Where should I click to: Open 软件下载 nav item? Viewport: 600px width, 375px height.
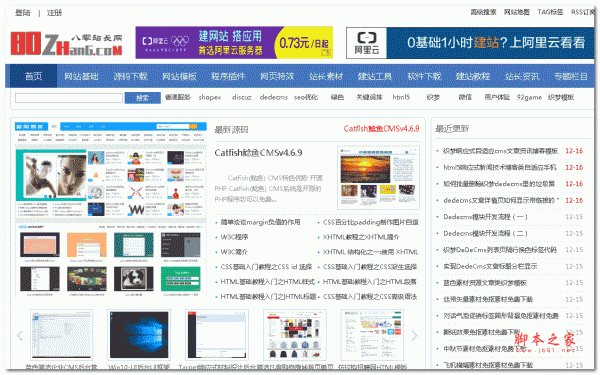pos(424,76)
